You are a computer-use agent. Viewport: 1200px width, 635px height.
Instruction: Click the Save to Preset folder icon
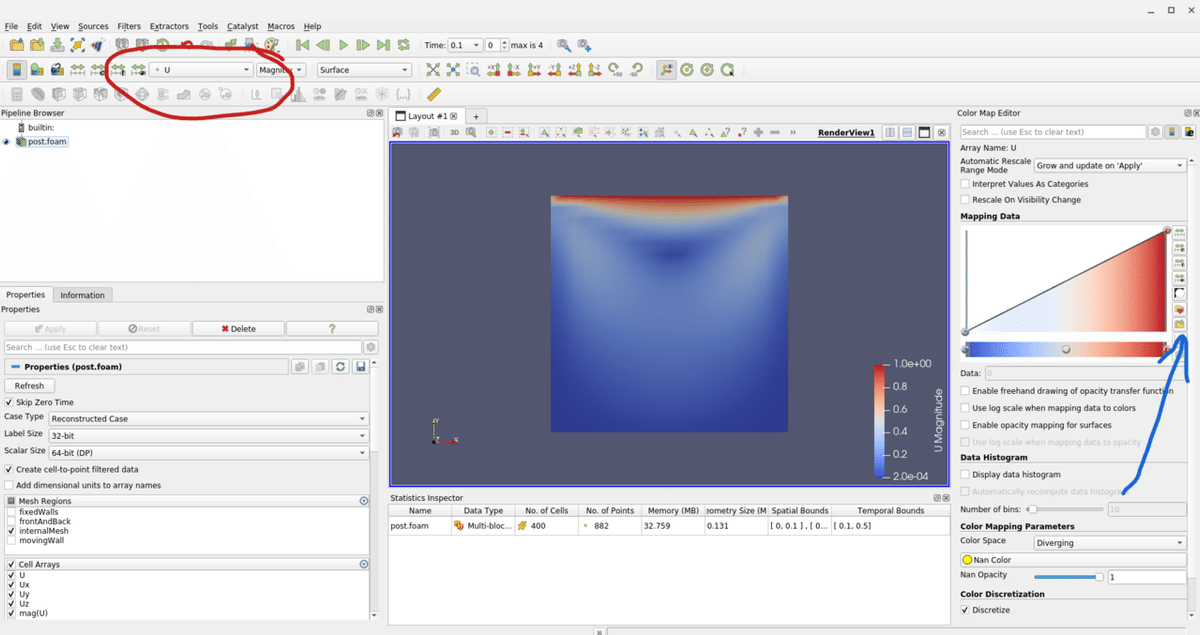coord(1179,324)
